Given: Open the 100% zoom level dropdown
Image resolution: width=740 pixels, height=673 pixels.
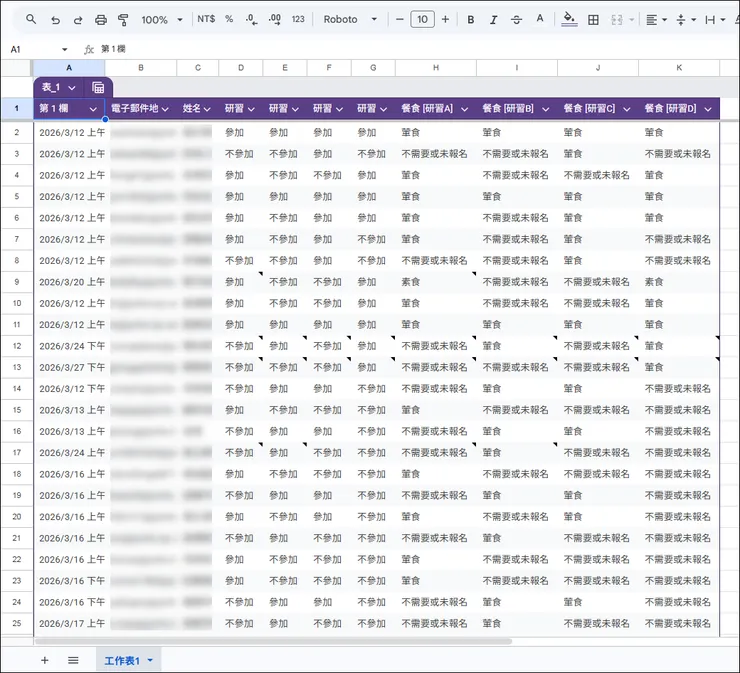Looking at the screenshot, I should point(162,20).
